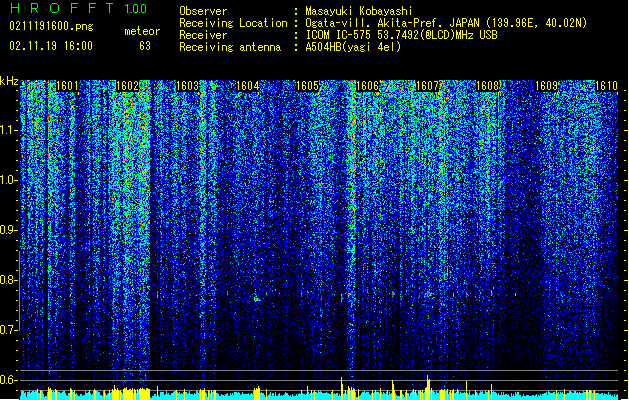Viewport: 629px width, 400px height.
Task: Click ICOM IC-575 53.7492 MHz USB value
Action: pyautogui.click(x=402, y=35)
